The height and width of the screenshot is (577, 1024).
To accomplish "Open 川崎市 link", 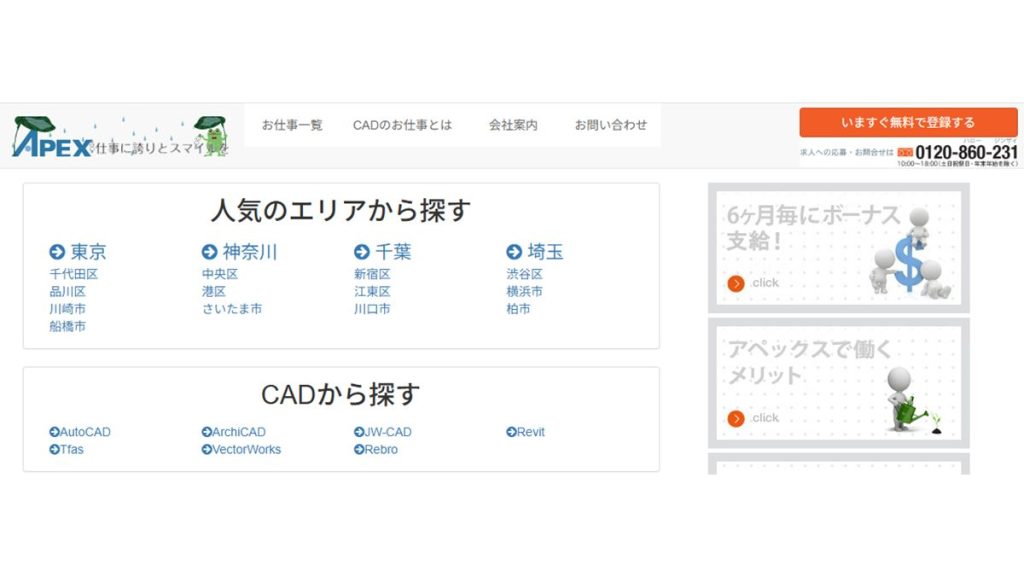I will 67,309.
